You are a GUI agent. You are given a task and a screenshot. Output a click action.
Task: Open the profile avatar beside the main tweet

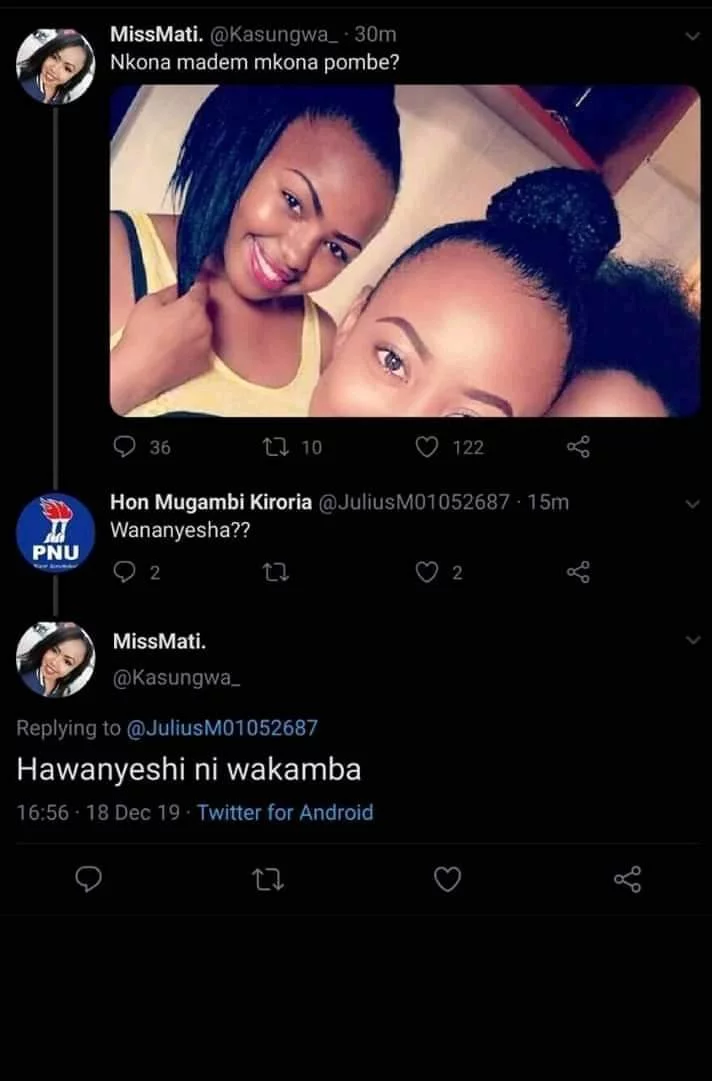(x=56, y=659)
